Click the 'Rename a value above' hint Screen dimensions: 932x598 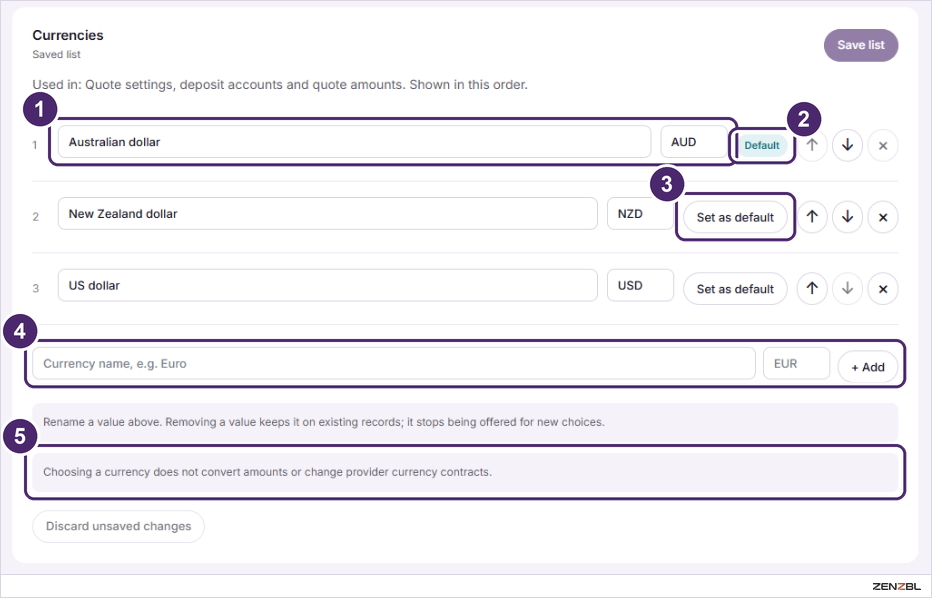[x=465, y=422]
